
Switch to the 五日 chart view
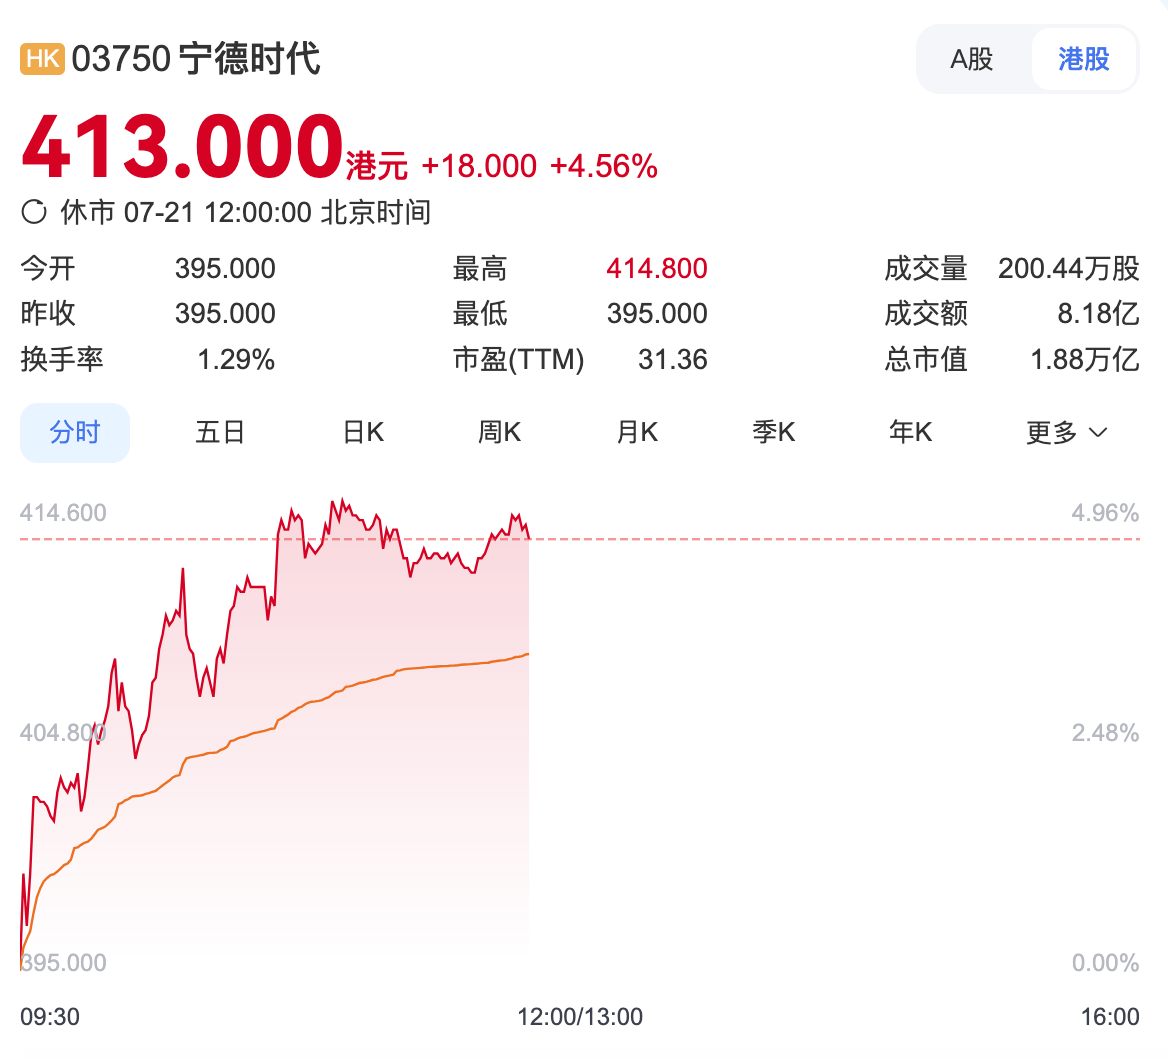pyautogui.click(x=219, y=431)
